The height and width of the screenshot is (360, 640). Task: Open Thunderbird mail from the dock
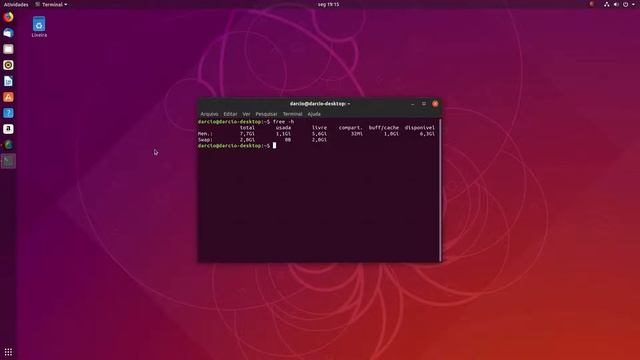8,33
